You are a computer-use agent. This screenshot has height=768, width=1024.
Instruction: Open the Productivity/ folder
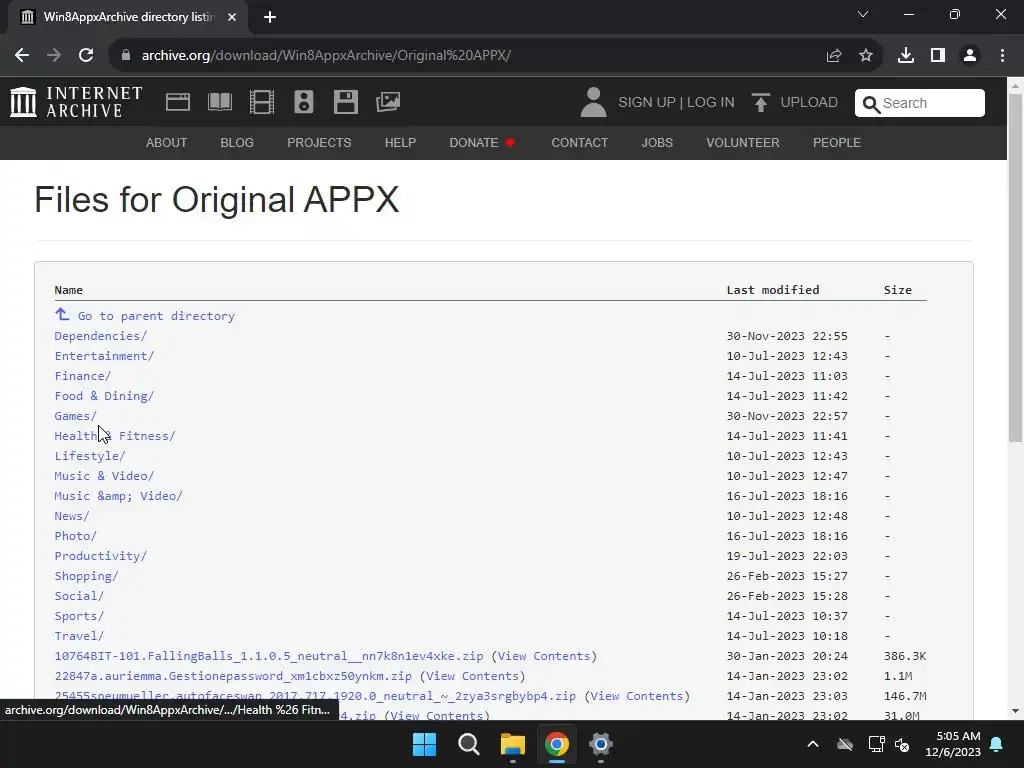point(101,556)
